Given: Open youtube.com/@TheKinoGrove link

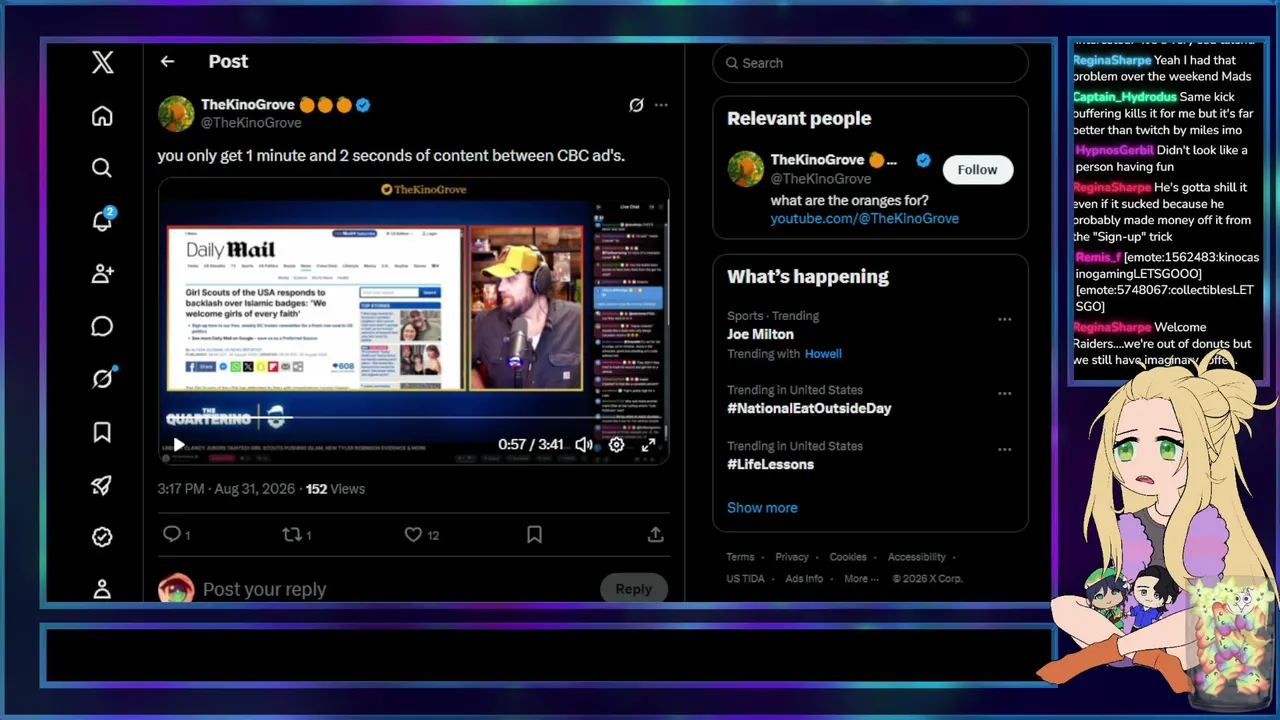Looking at the screenshot, I should pos(864,218).
